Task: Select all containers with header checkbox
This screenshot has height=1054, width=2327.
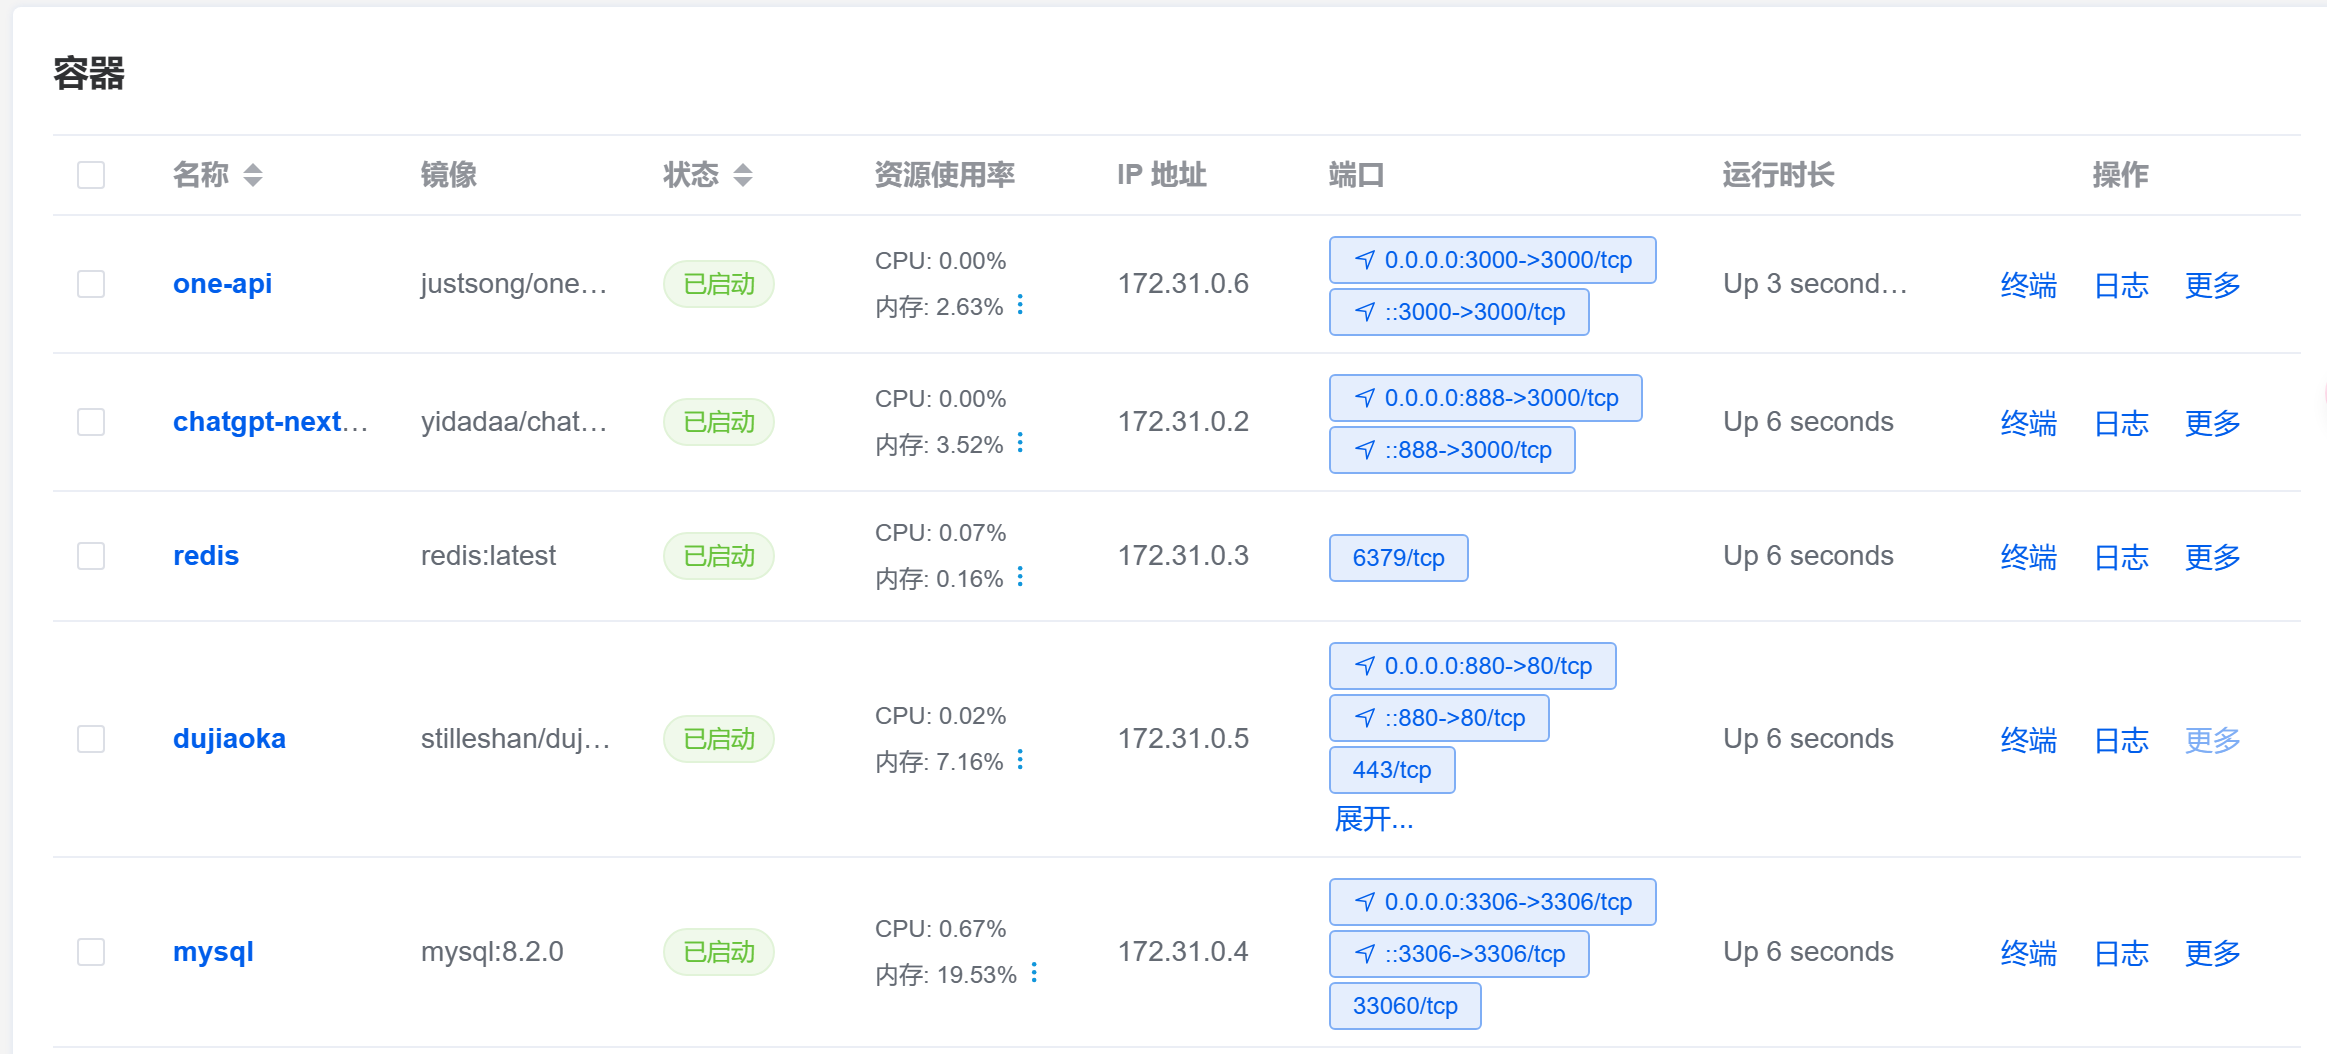Action: click(91, 175)
